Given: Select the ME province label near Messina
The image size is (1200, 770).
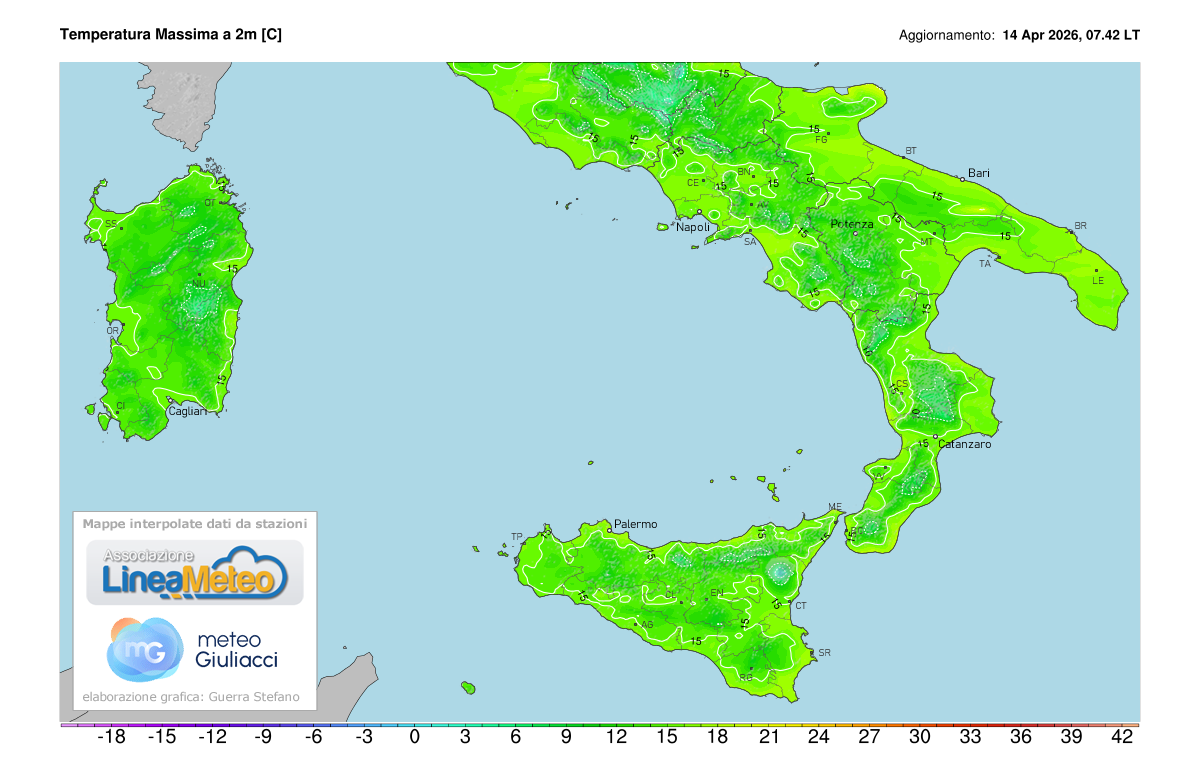Looking at the screenshot, I should coord(833,505).
